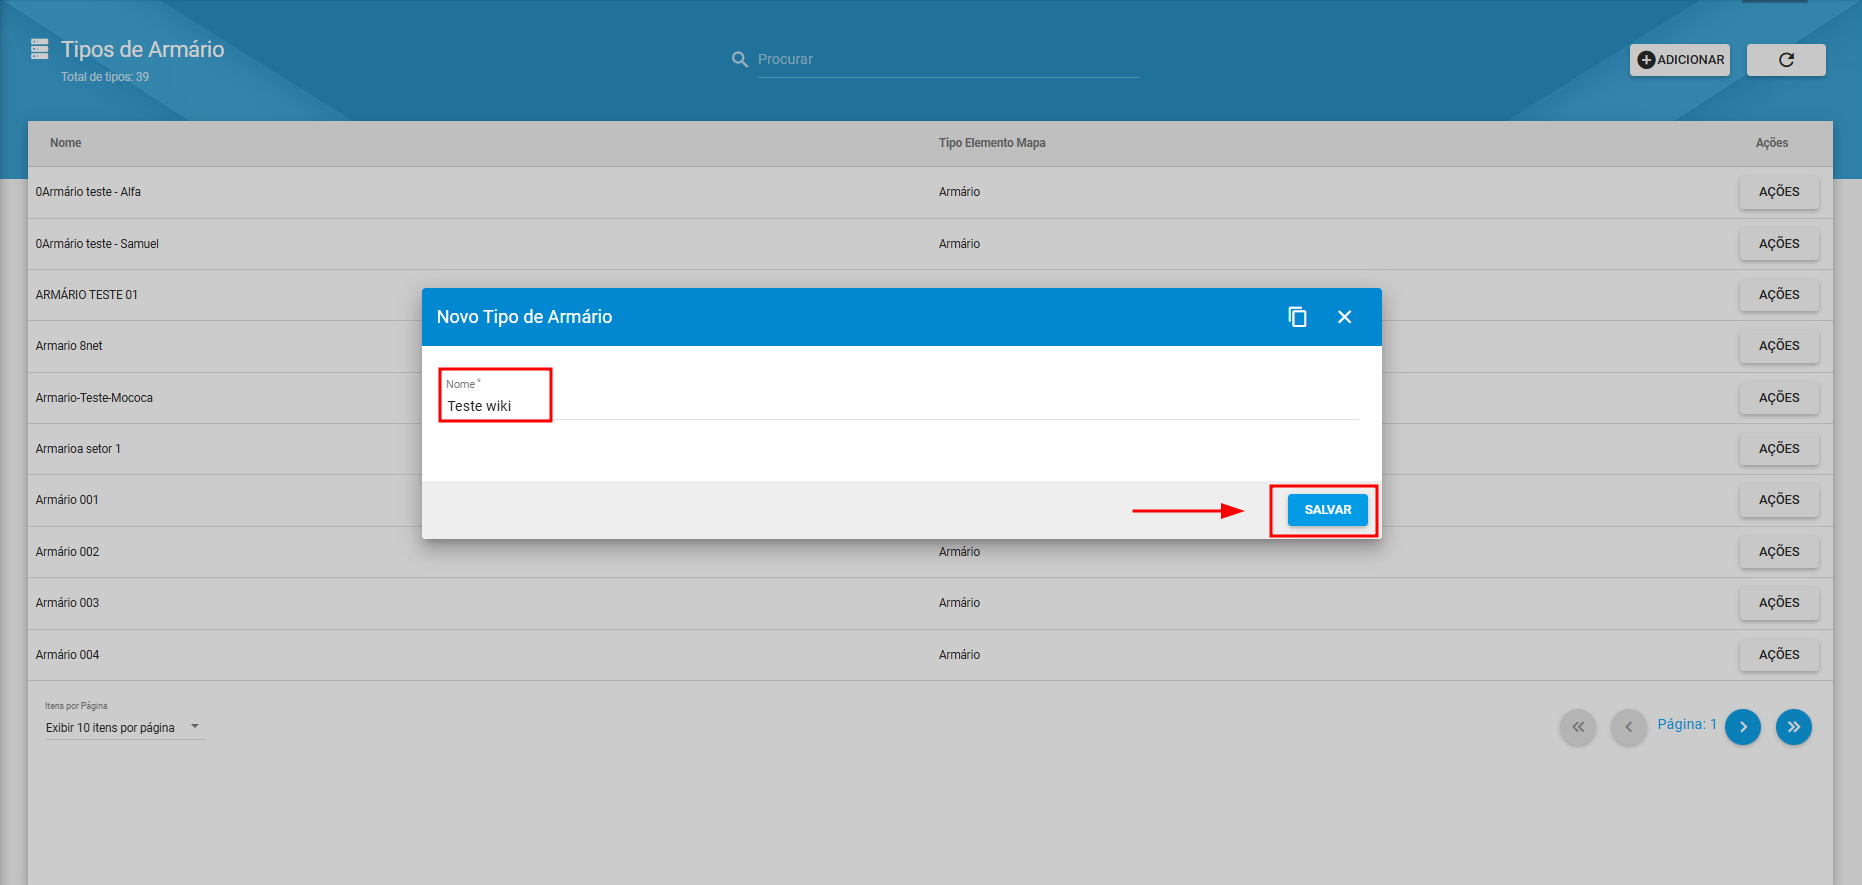The image size is (1862, 885).
Task: Click the row name Armario-Teste-Mococa
Action: [94, 398]
